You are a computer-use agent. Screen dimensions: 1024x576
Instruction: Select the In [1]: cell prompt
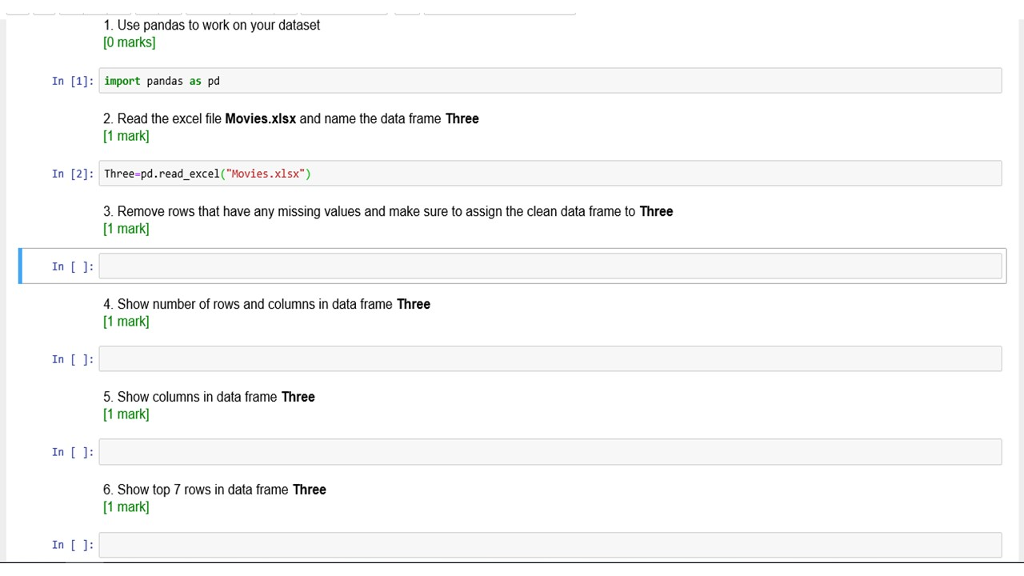coord(72,81)
